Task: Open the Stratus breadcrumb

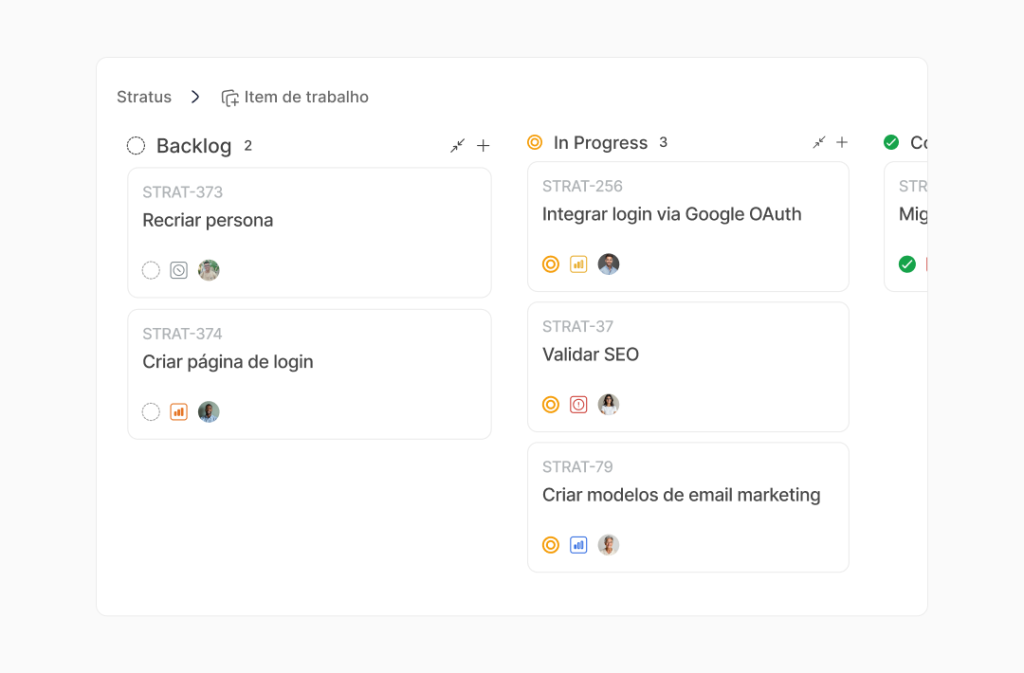Action: [x=144, y=97]
